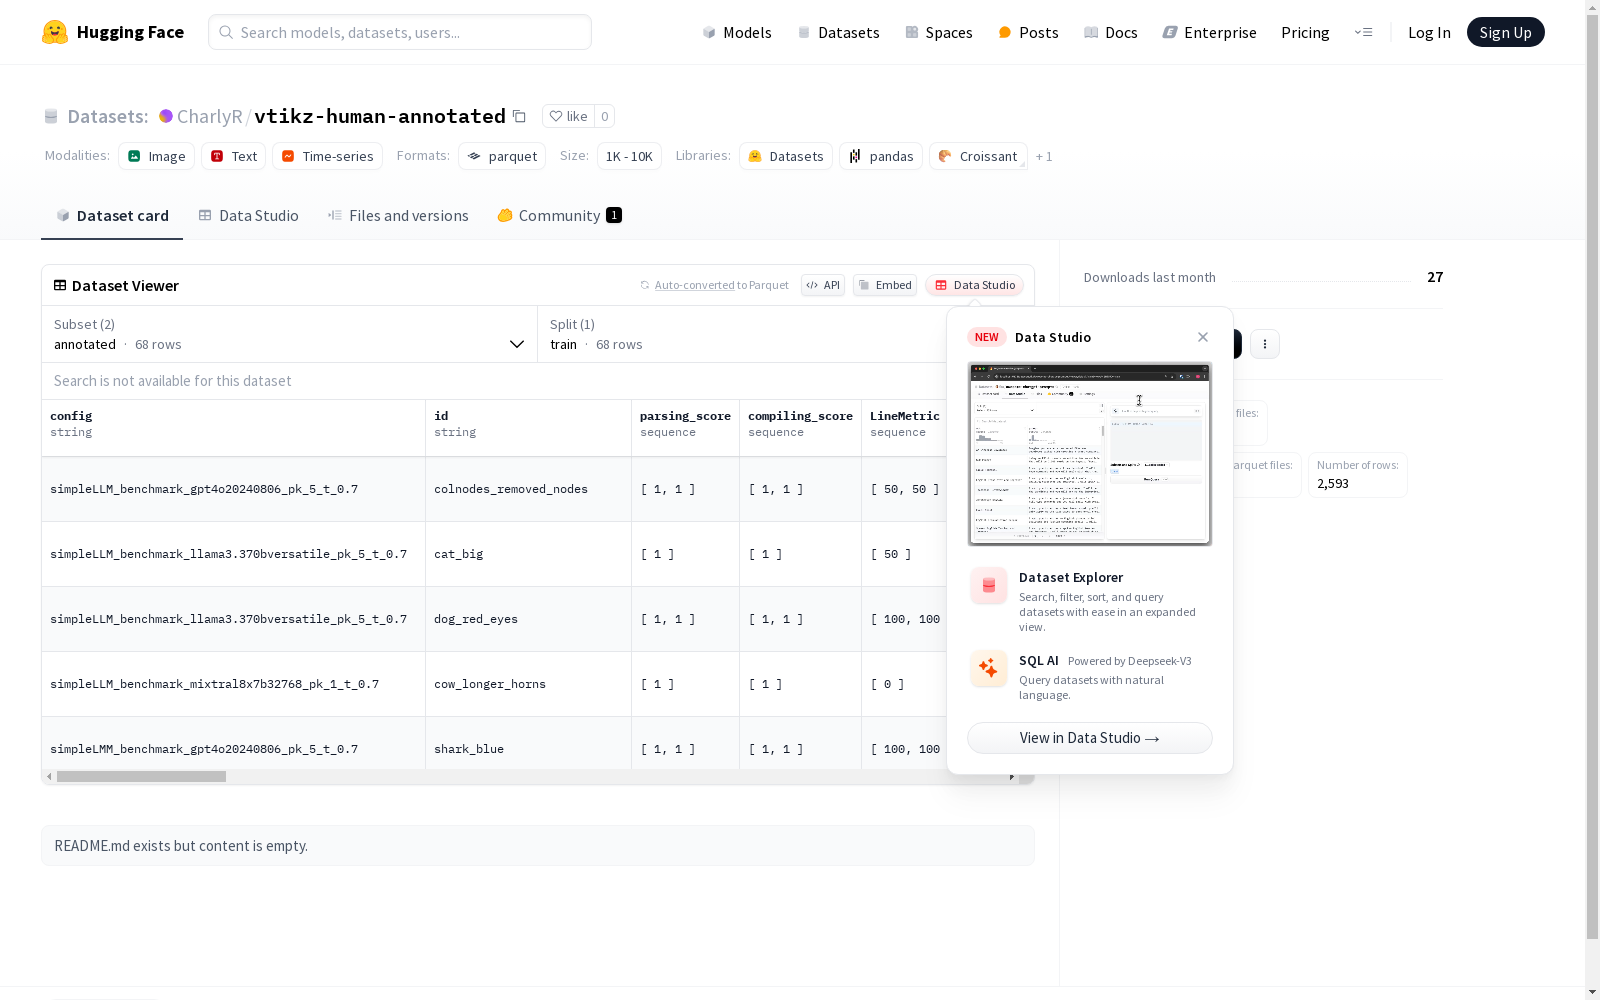This screenshot has width=1600, height=1000.
Task: Open the CharlyR author avatar link
Action: tap(166, 116)
